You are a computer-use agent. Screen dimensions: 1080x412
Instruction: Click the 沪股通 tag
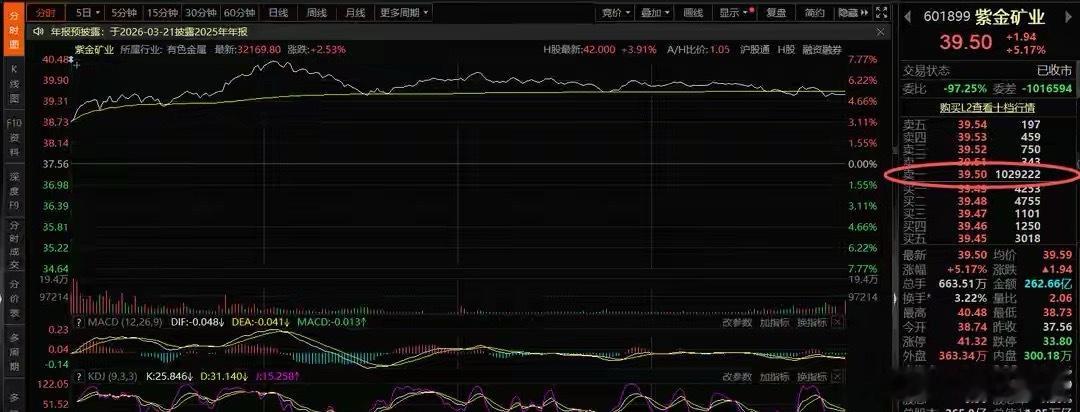coord(755,50)
